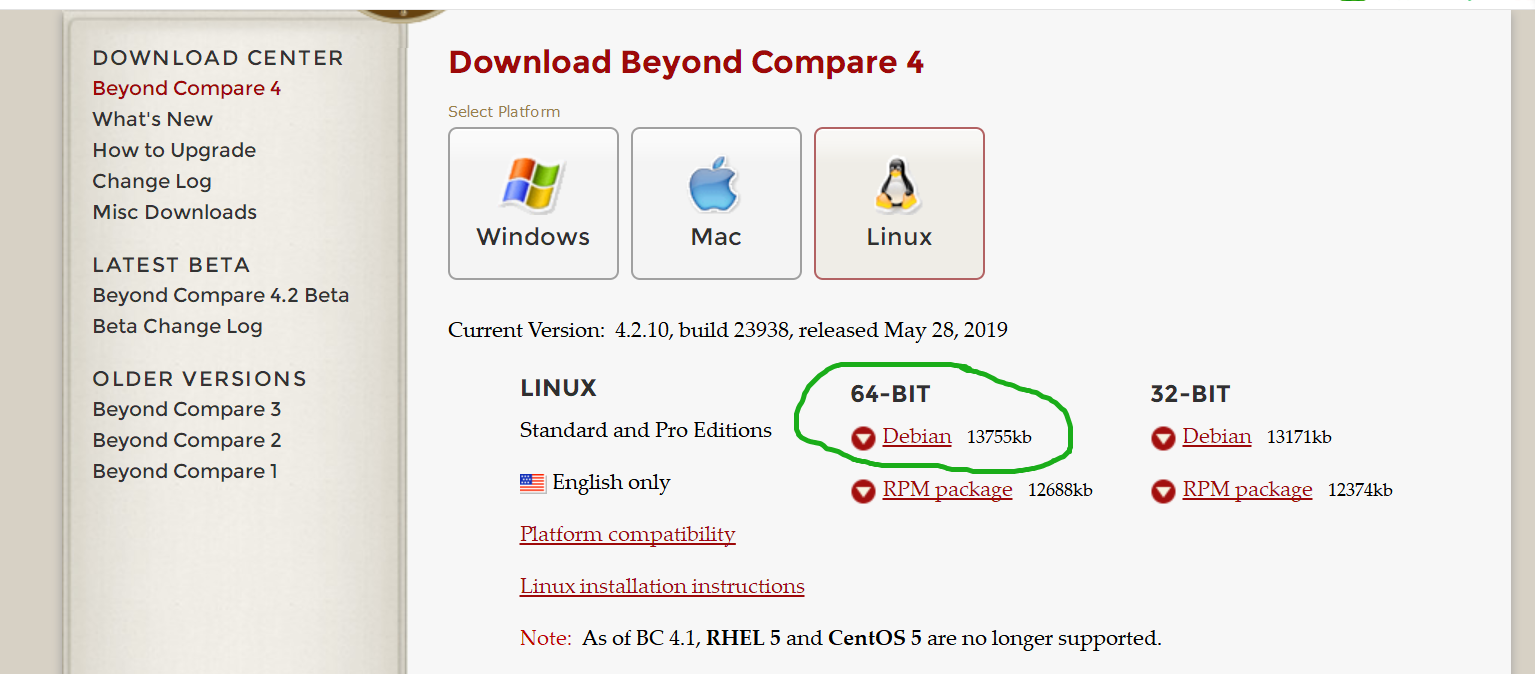Open the Change Log page

coord(151,181)
